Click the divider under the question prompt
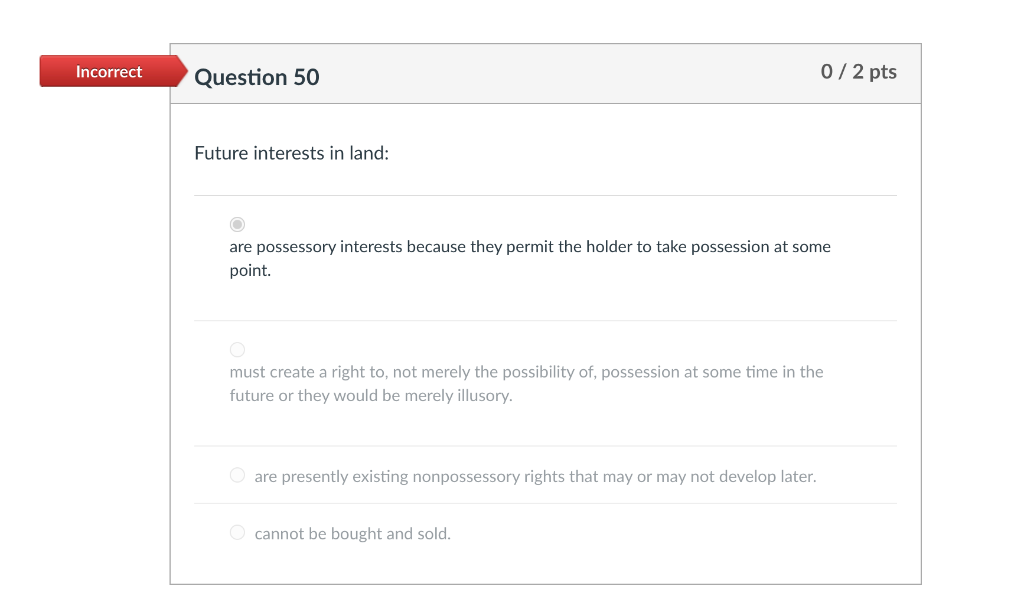The height and width of the screenshot is (612, 1024). click(x=545, y=195)
